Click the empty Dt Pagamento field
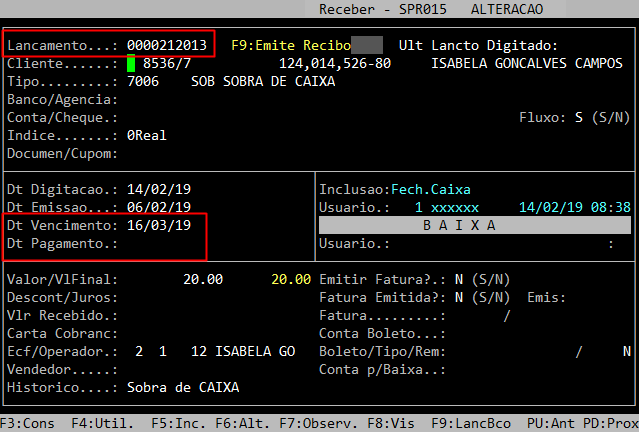The width and height of the screenshot is (639, 432). (160, 243)
